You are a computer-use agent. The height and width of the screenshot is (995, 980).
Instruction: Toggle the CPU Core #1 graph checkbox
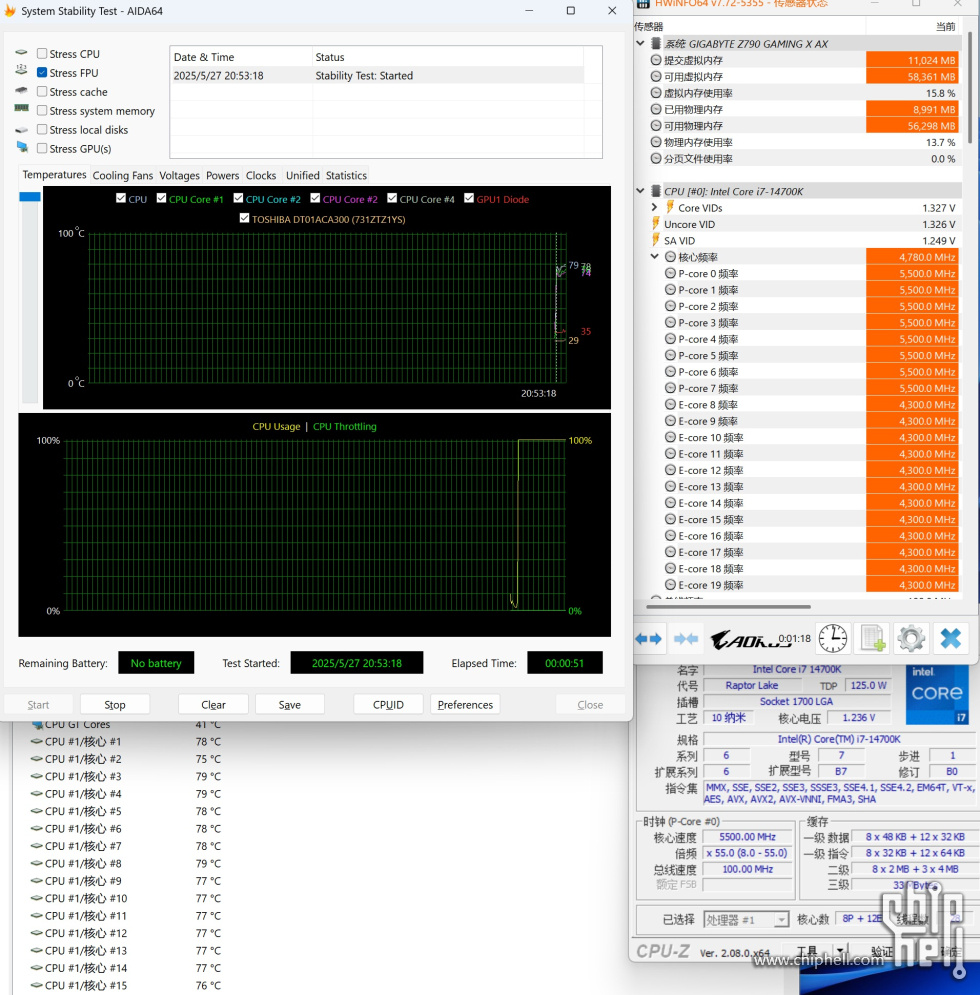coord(161,198)
